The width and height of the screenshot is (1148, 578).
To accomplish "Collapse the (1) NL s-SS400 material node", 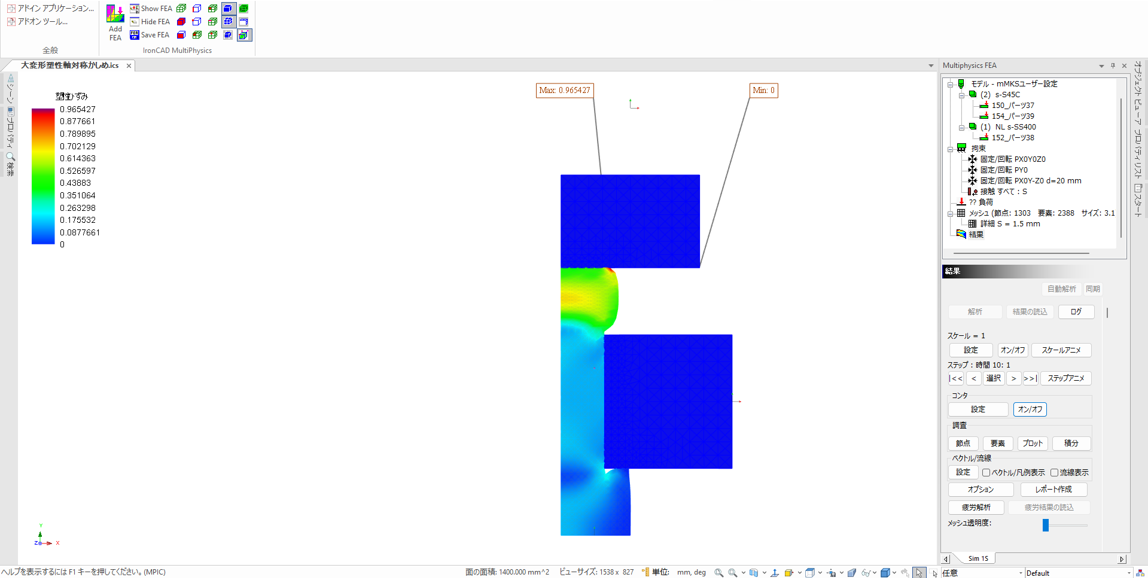I will click(961, 127).
